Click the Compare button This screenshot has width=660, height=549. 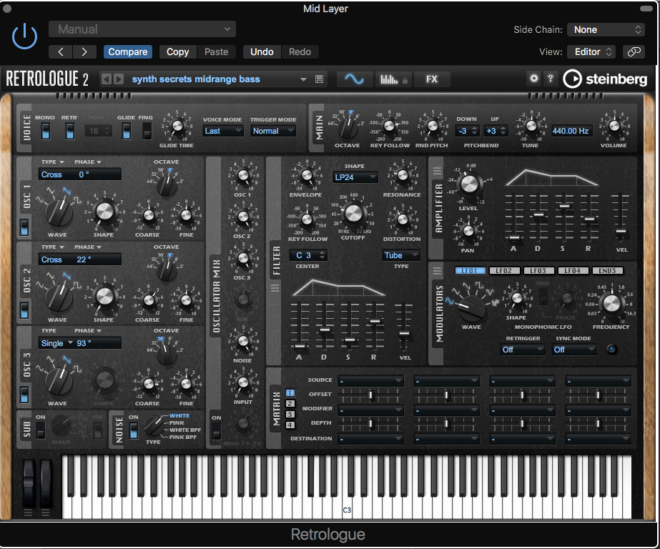point(127,51)
